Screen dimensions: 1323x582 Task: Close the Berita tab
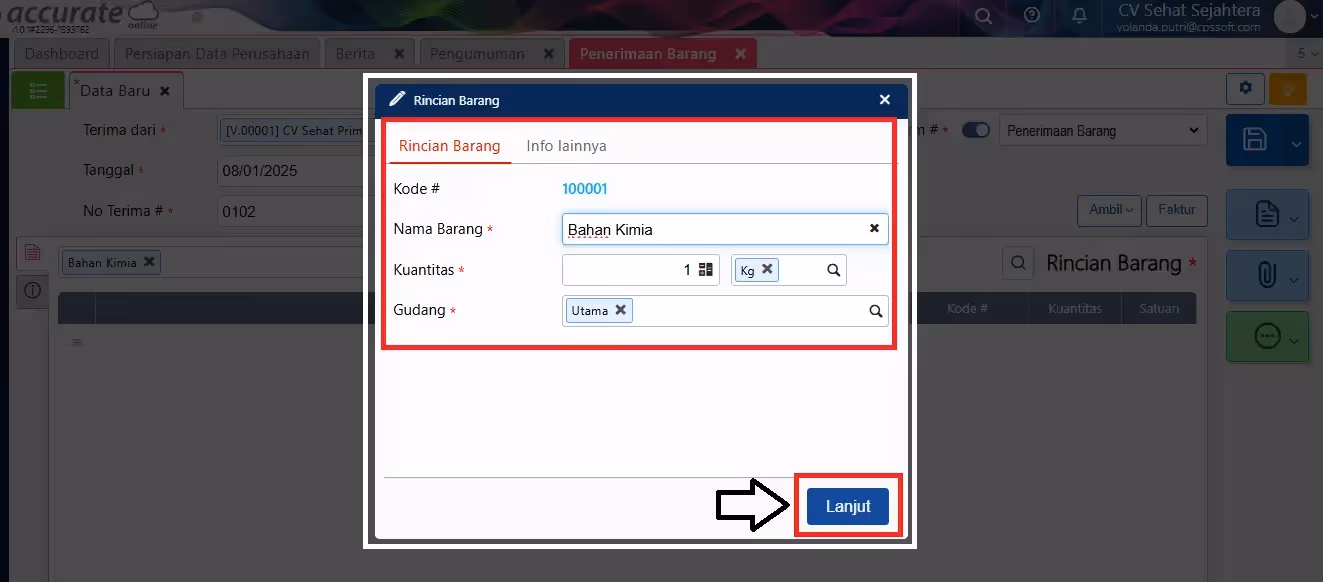coord(399,54)
